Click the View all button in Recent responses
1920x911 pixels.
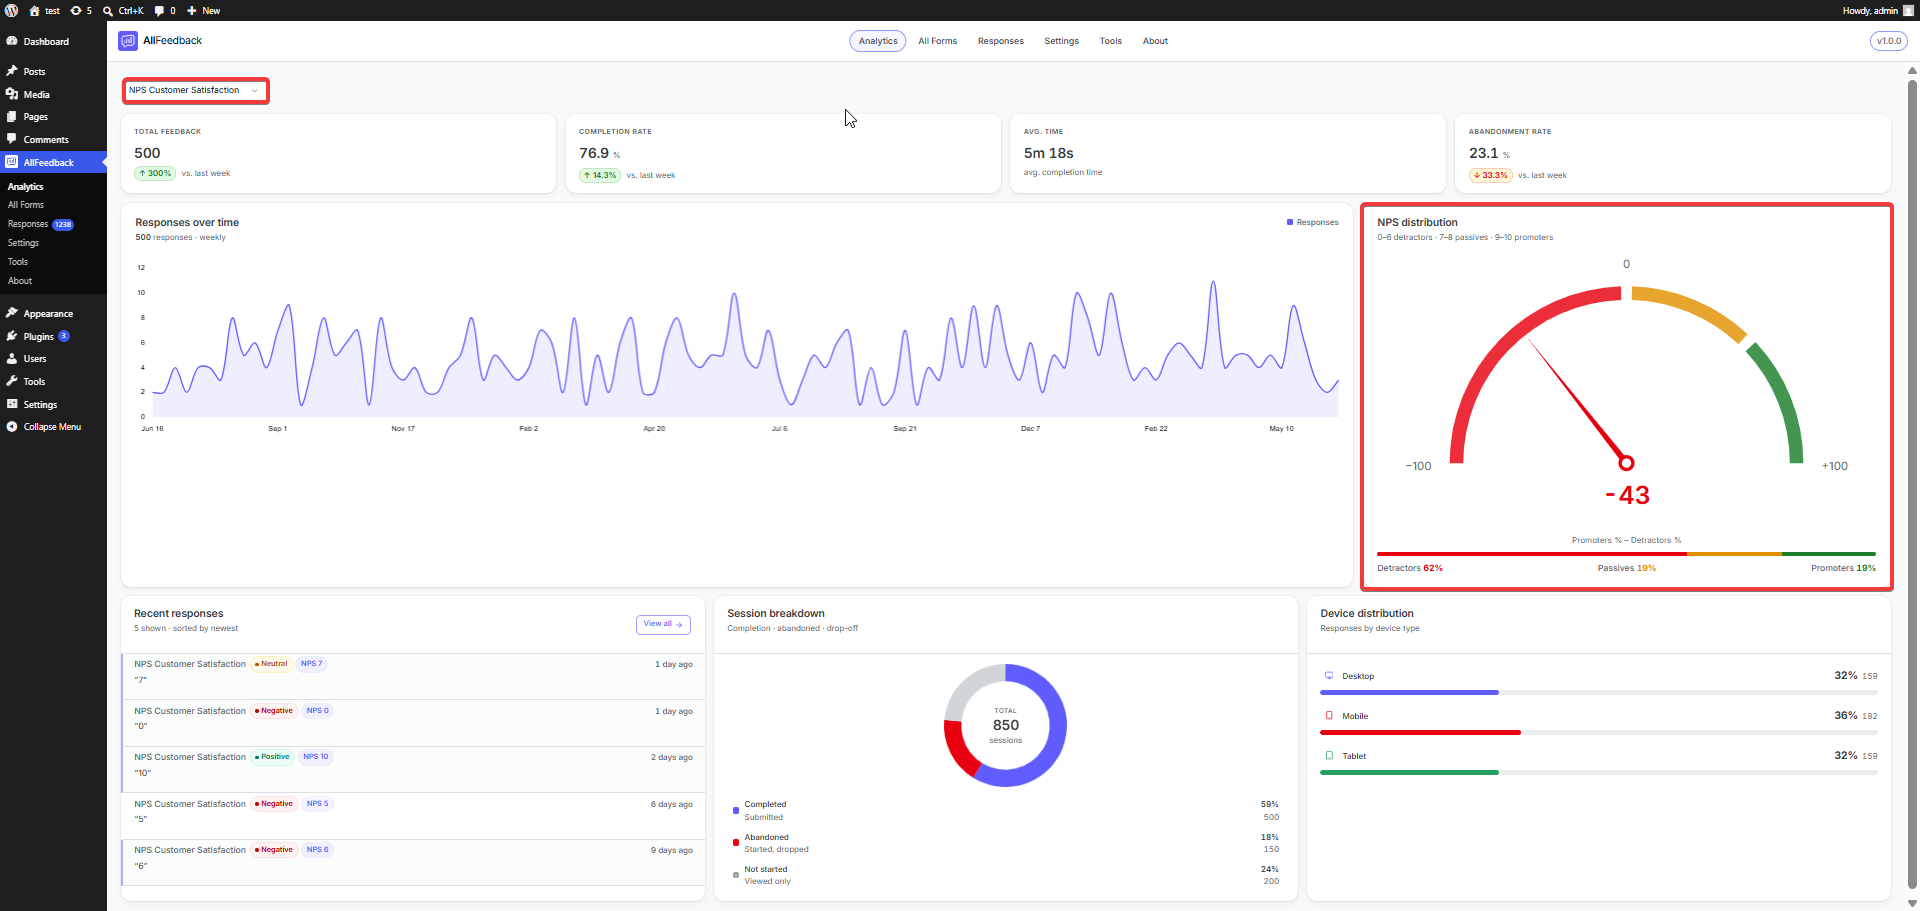coord(663,624)
